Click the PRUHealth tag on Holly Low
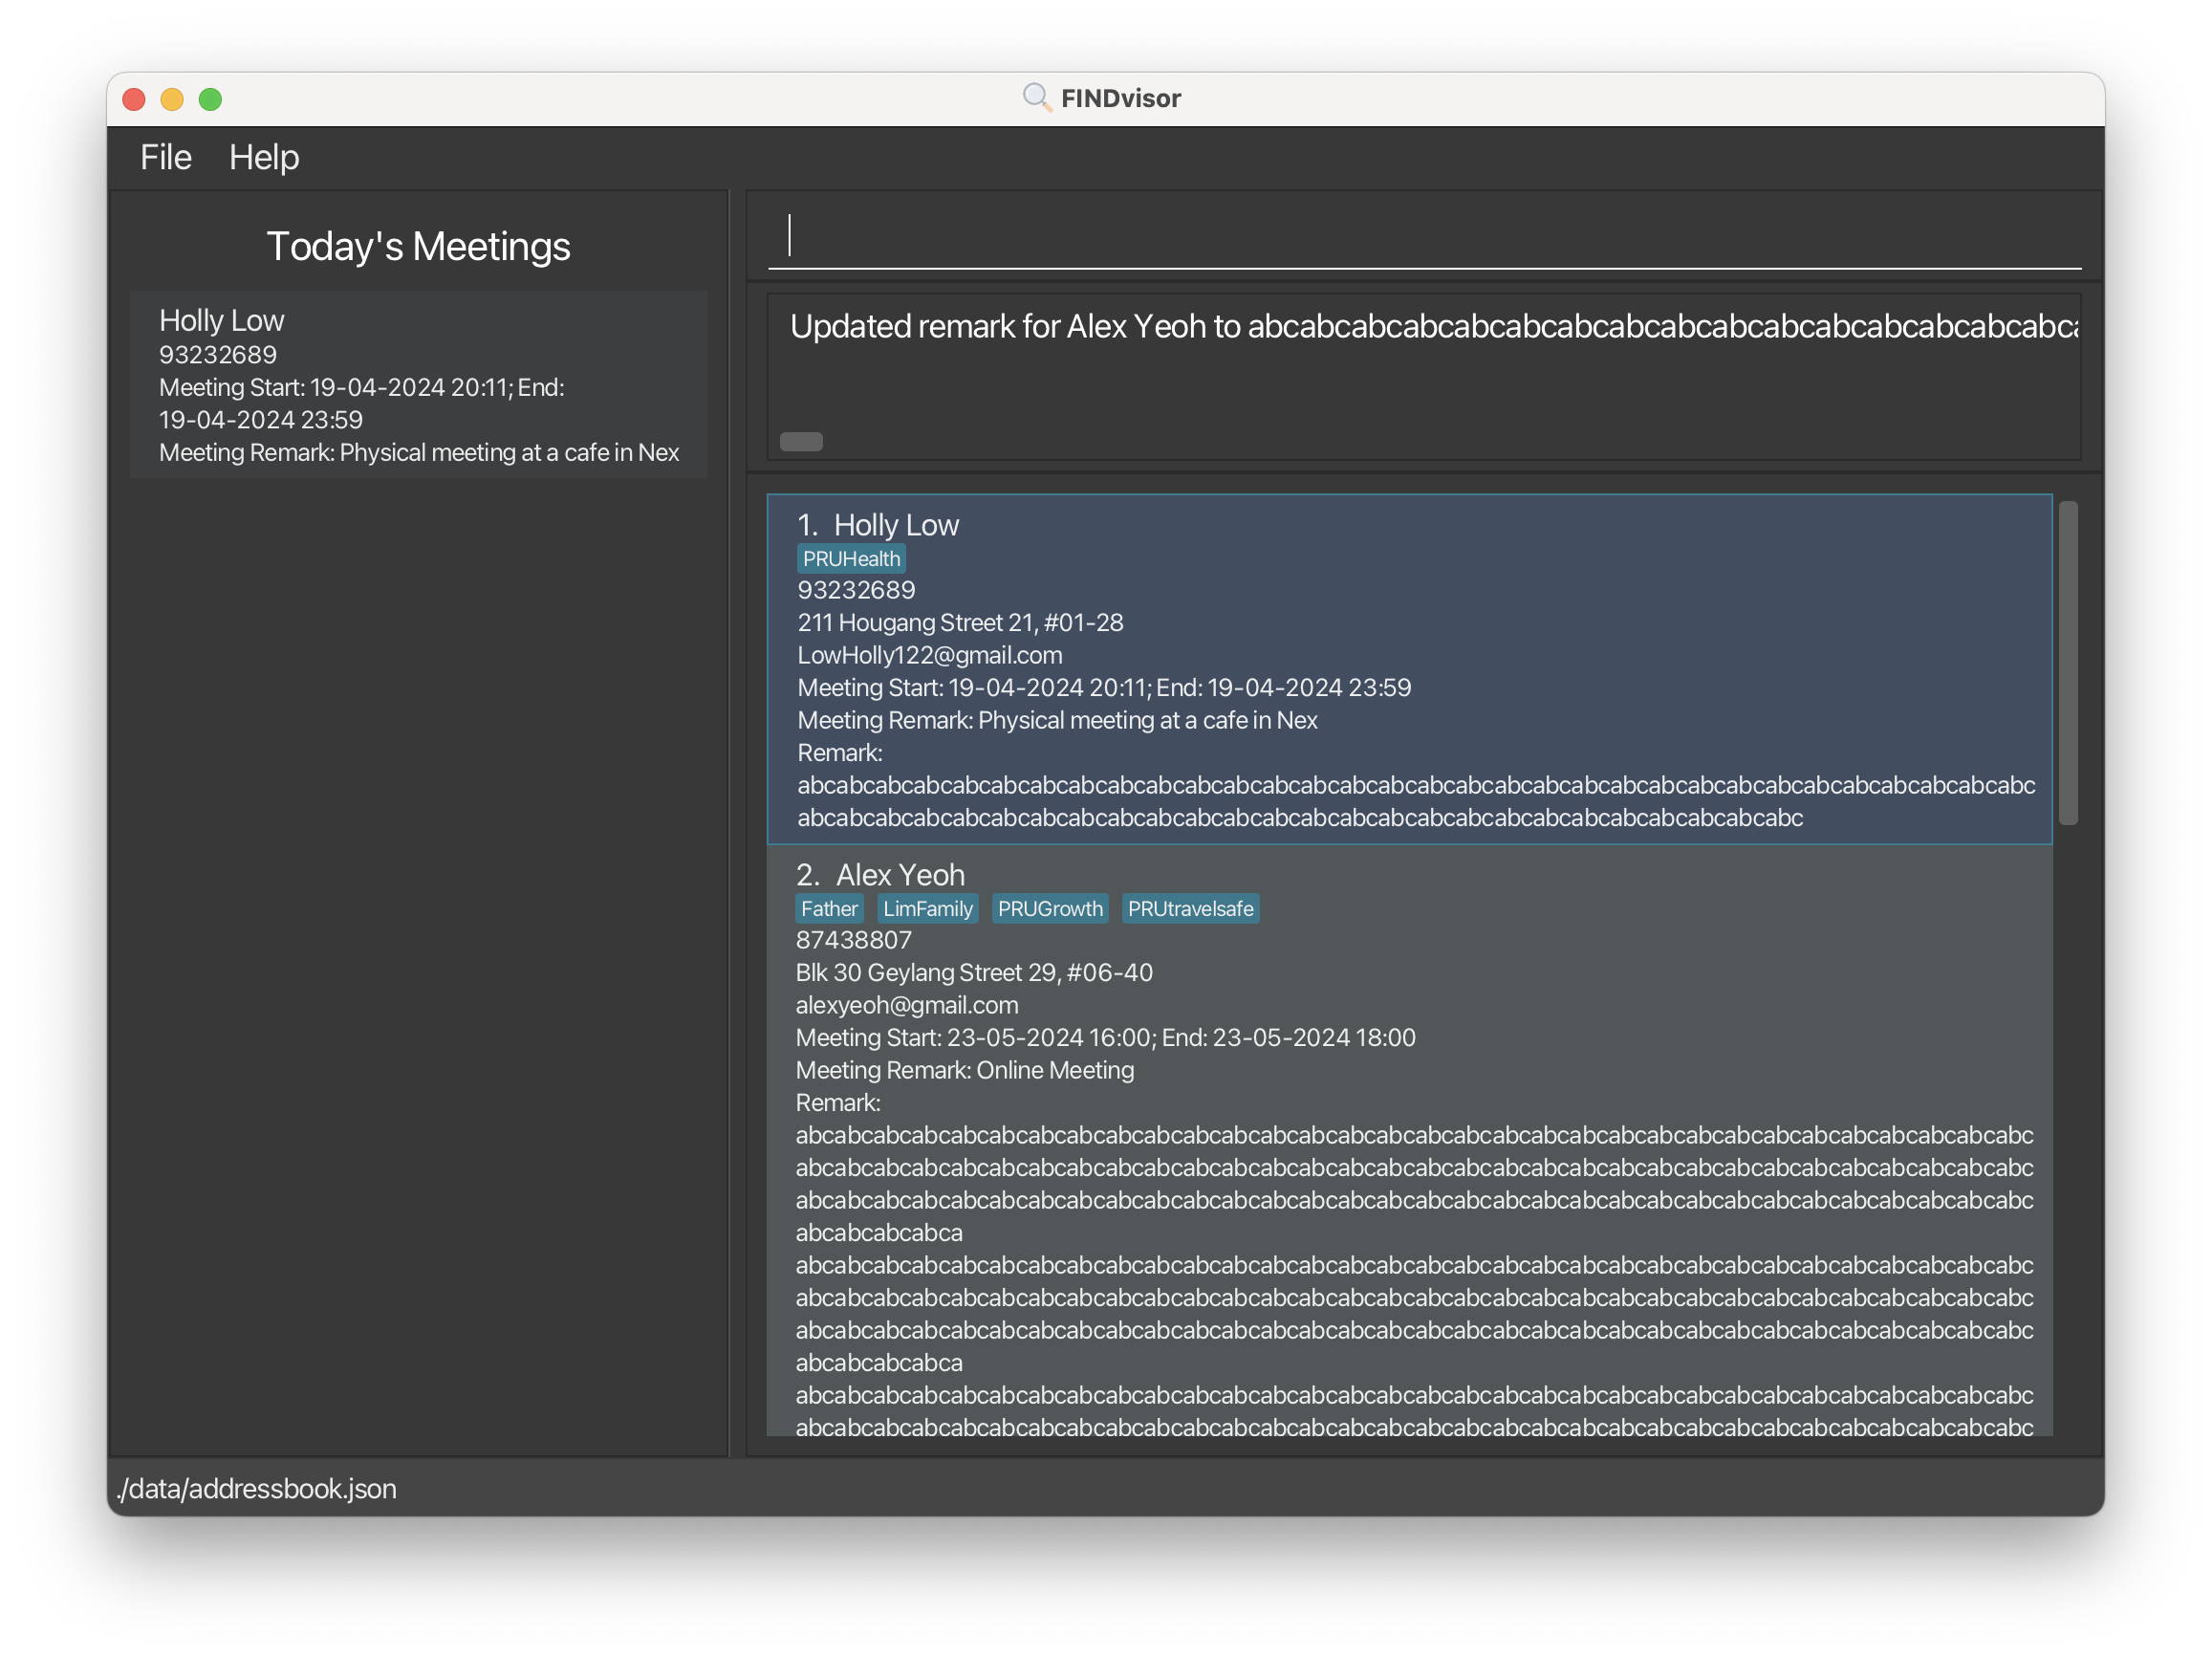This screenshot has height=1658, width=2212. [x=851, y=559]
